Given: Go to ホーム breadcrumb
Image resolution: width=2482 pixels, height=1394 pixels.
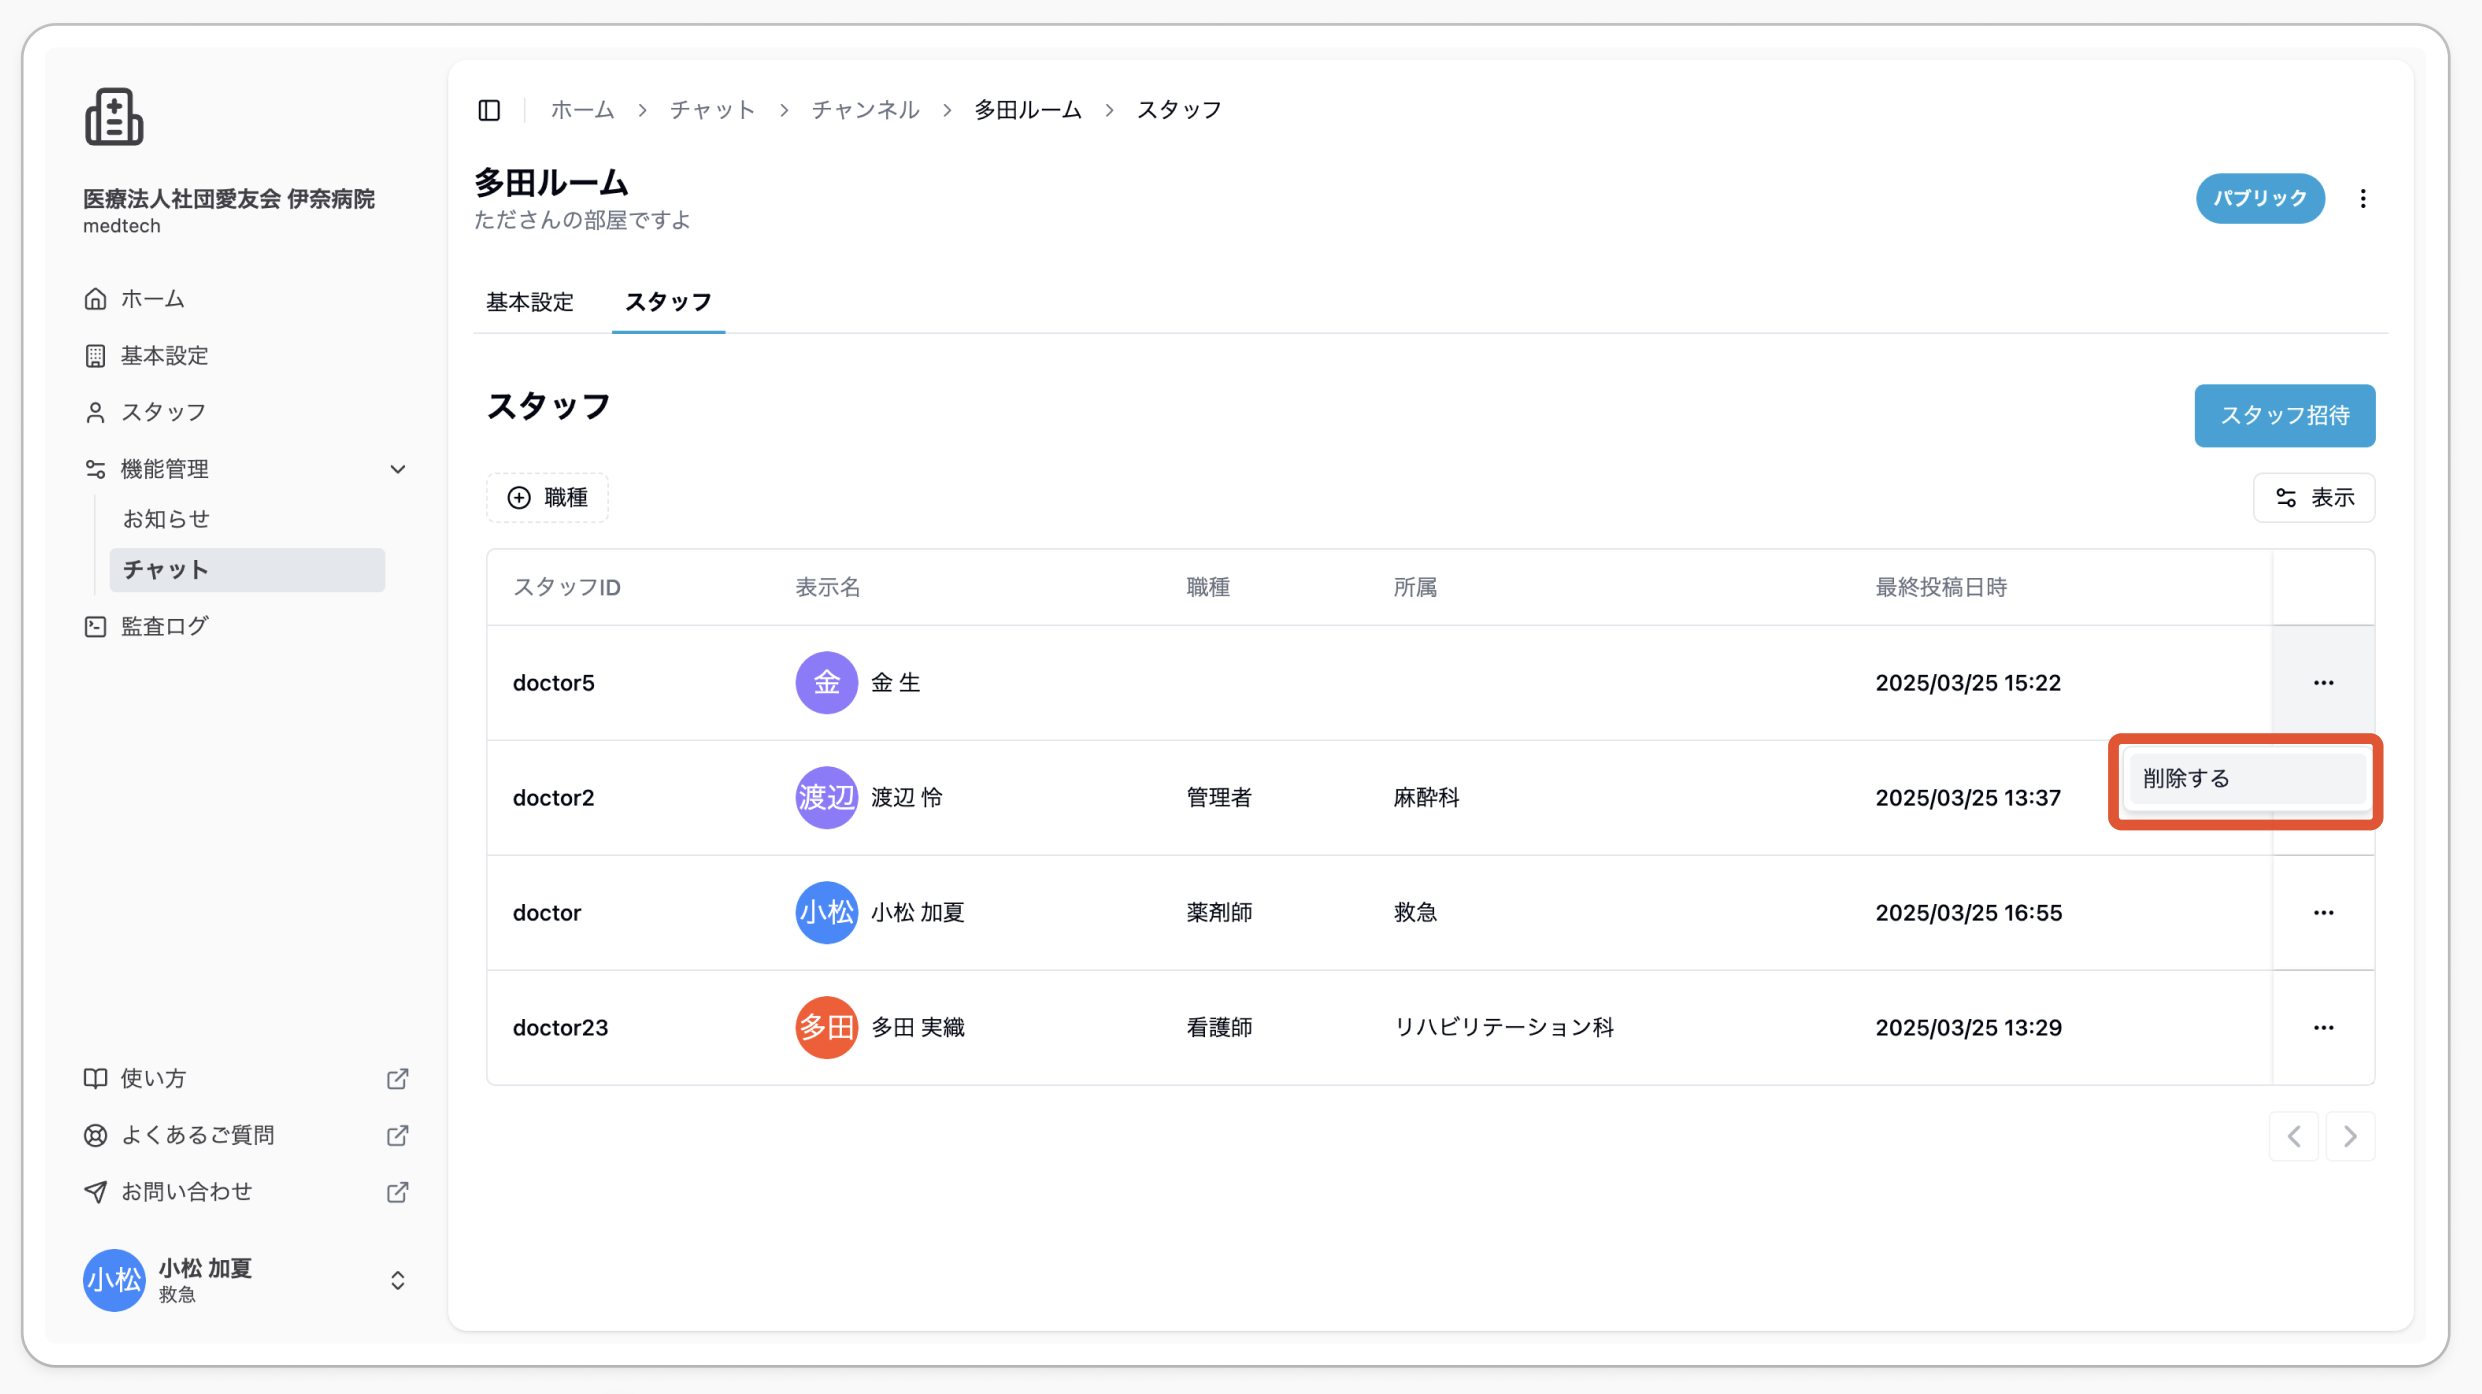Looking at the screenshot, I should point(582,110).
